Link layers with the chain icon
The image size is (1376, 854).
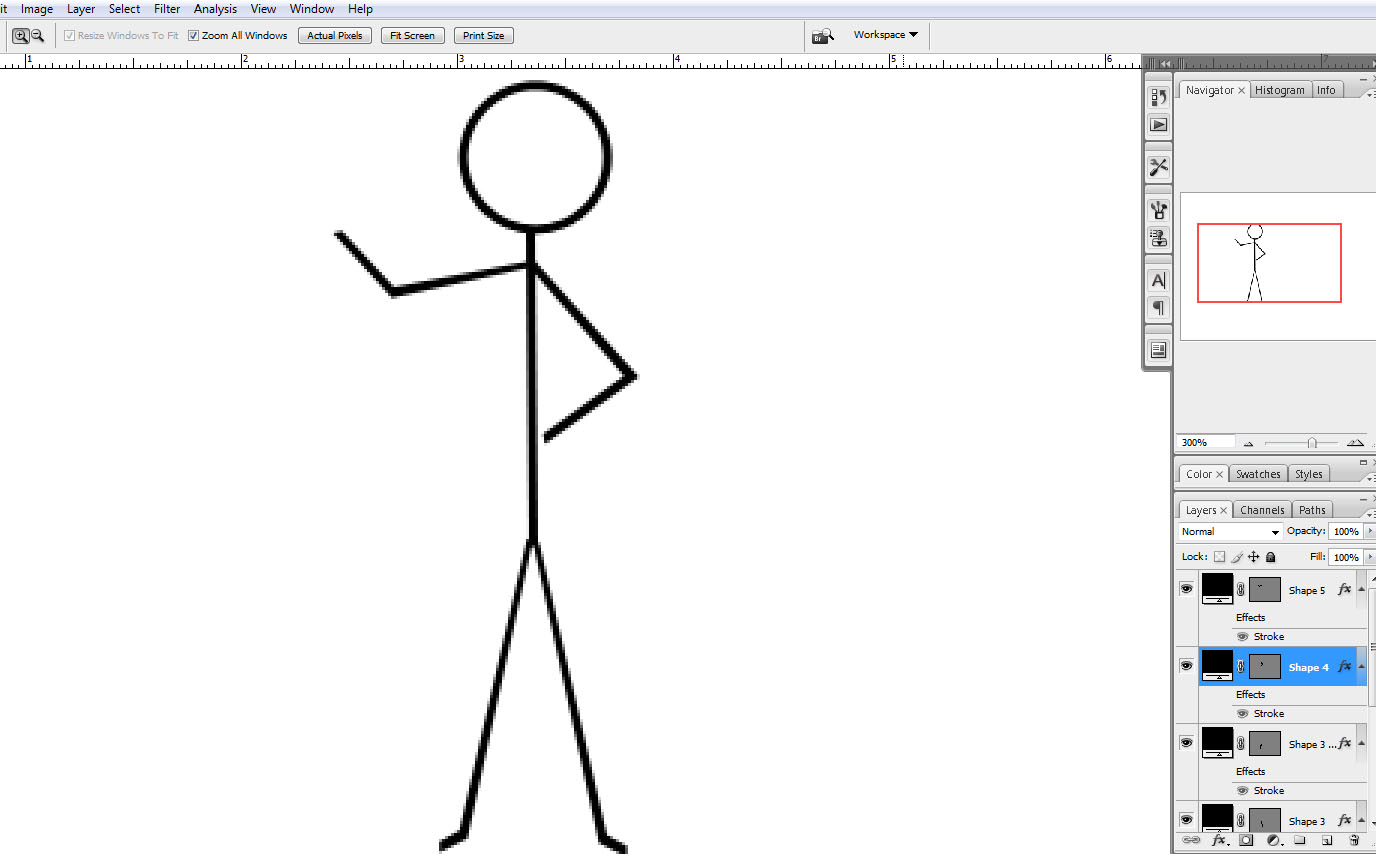click(x=1191, y=841)
